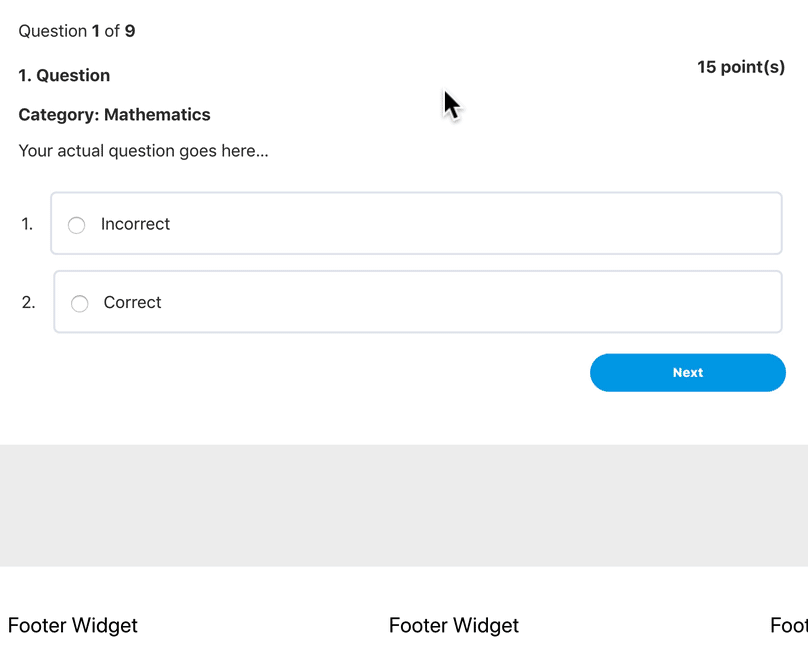The image size is (808, 672).
Task: Click the word "Category:" in bold label
Action: (58, 115)
